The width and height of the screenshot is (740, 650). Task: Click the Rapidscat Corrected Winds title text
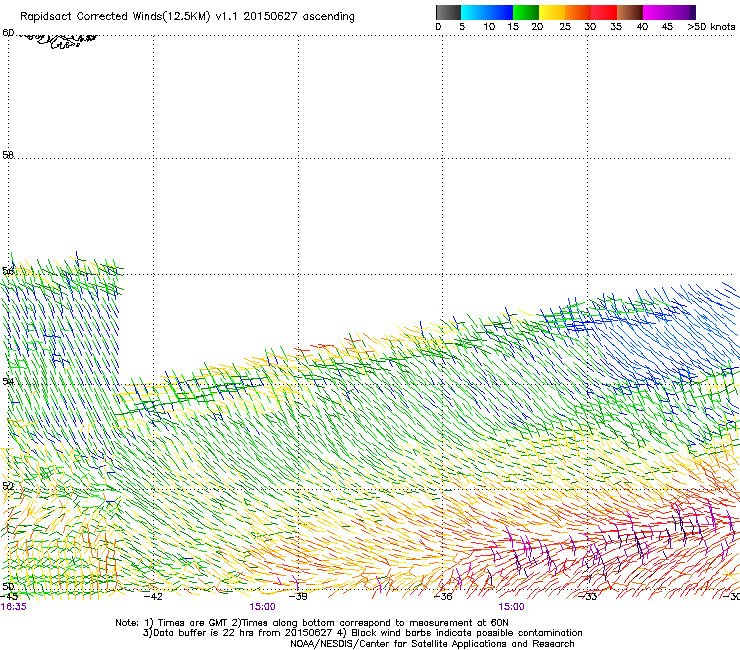pyautogui.click(x=187, y=16)
